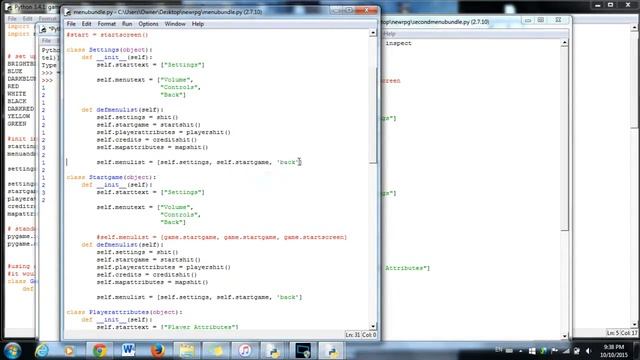Open the Action Center flag tray icon
Image resolution: width=640 pixels, height=360 pixels.
tap(554, 351)
